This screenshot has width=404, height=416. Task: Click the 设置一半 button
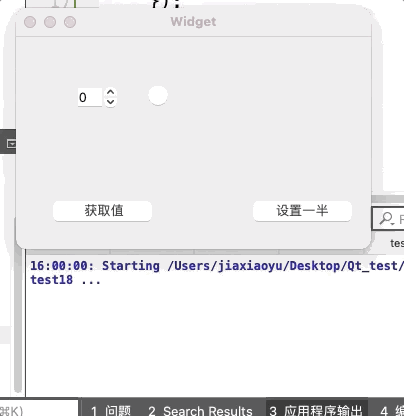tap(302, 211)
